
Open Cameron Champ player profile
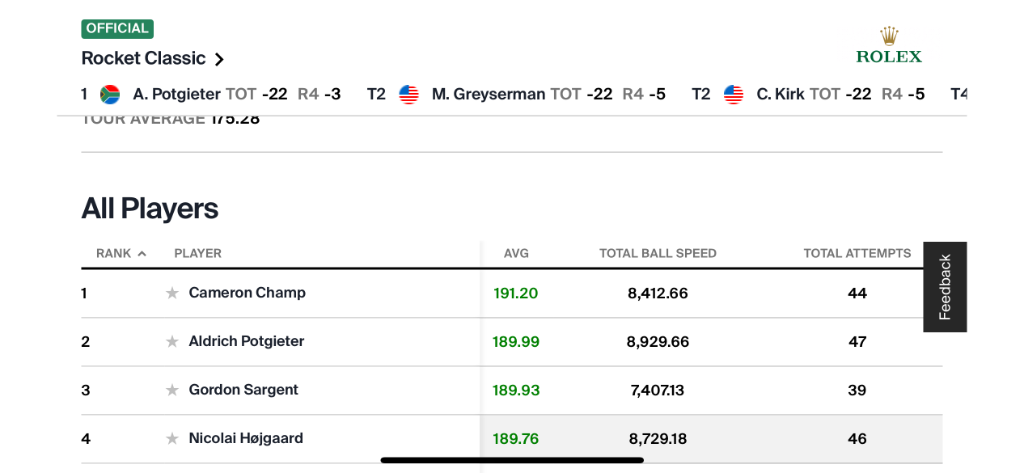tap(247, 293)
